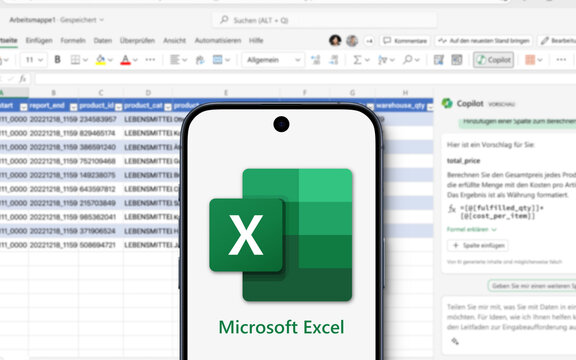This screenshot has height=360, width=576.
Task: Open the Gespeichert save status dropdown
Action: (82, 20)
